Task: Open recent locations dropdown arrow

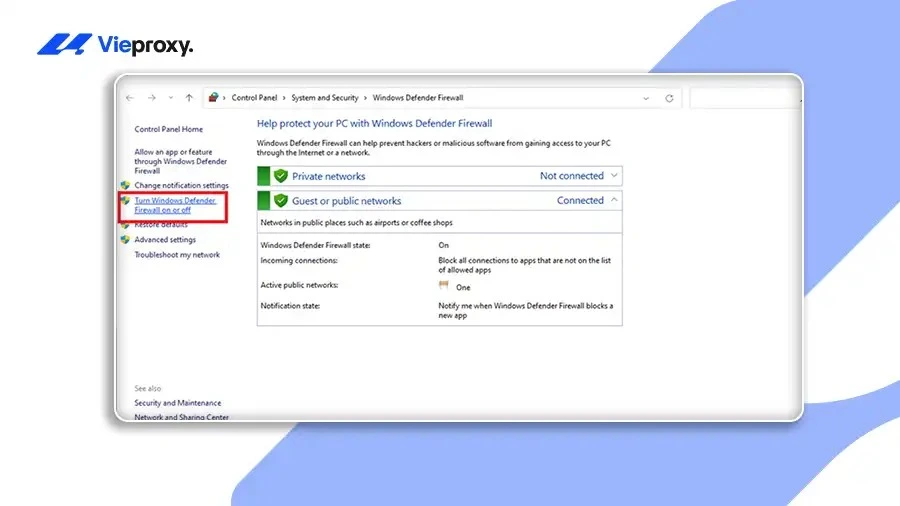Action: click(170, 98)
